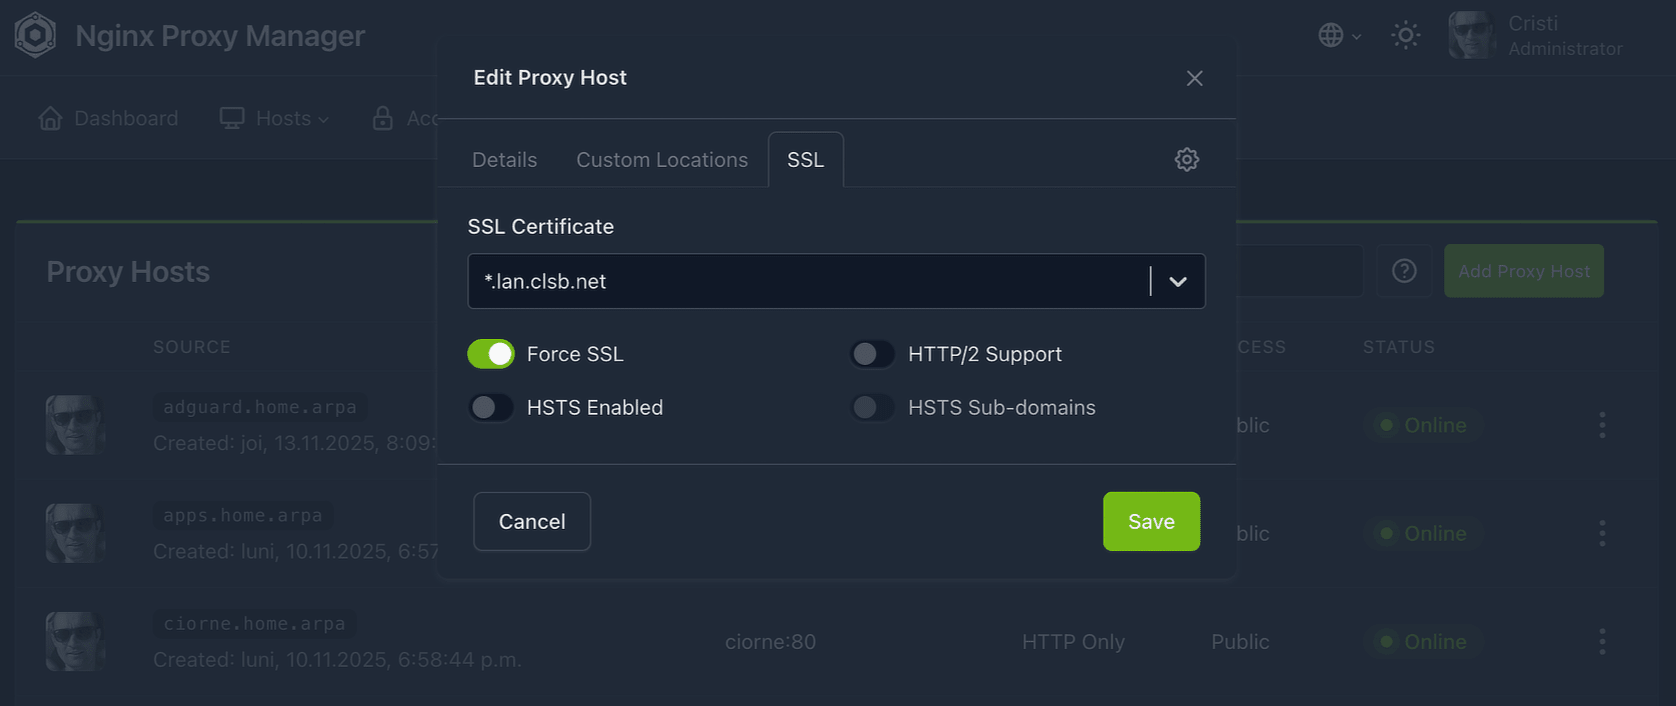Screen dimensions: 1676x706
Task: Toggle the light theme sun icon
Action: click(1405, 36)
